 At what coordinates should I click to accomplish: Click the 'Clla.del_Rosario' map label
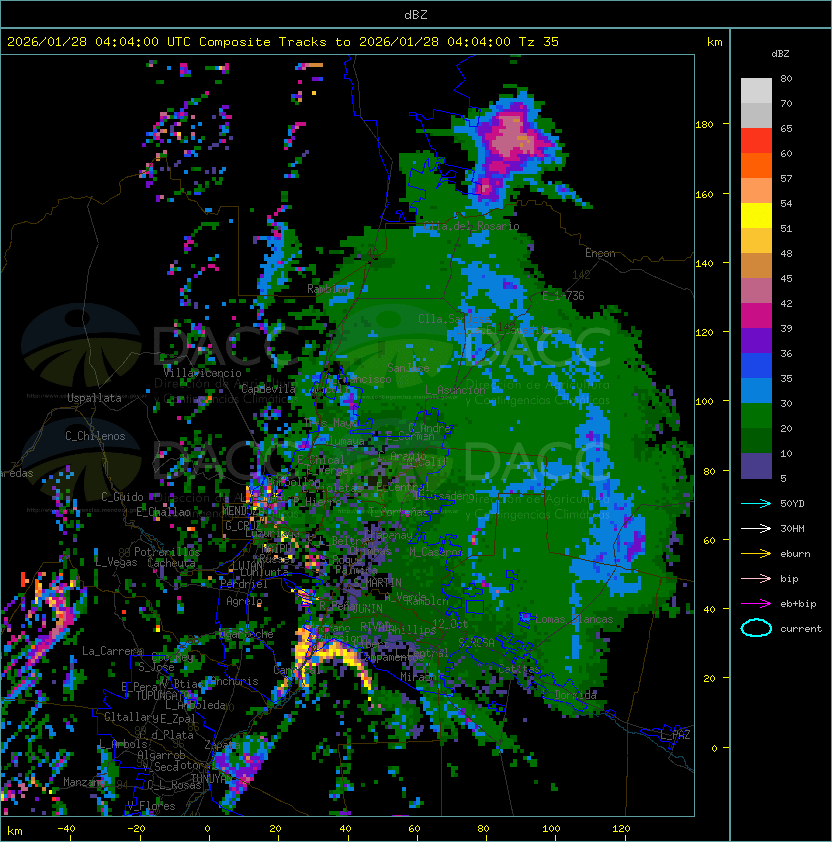coord(472,226)
